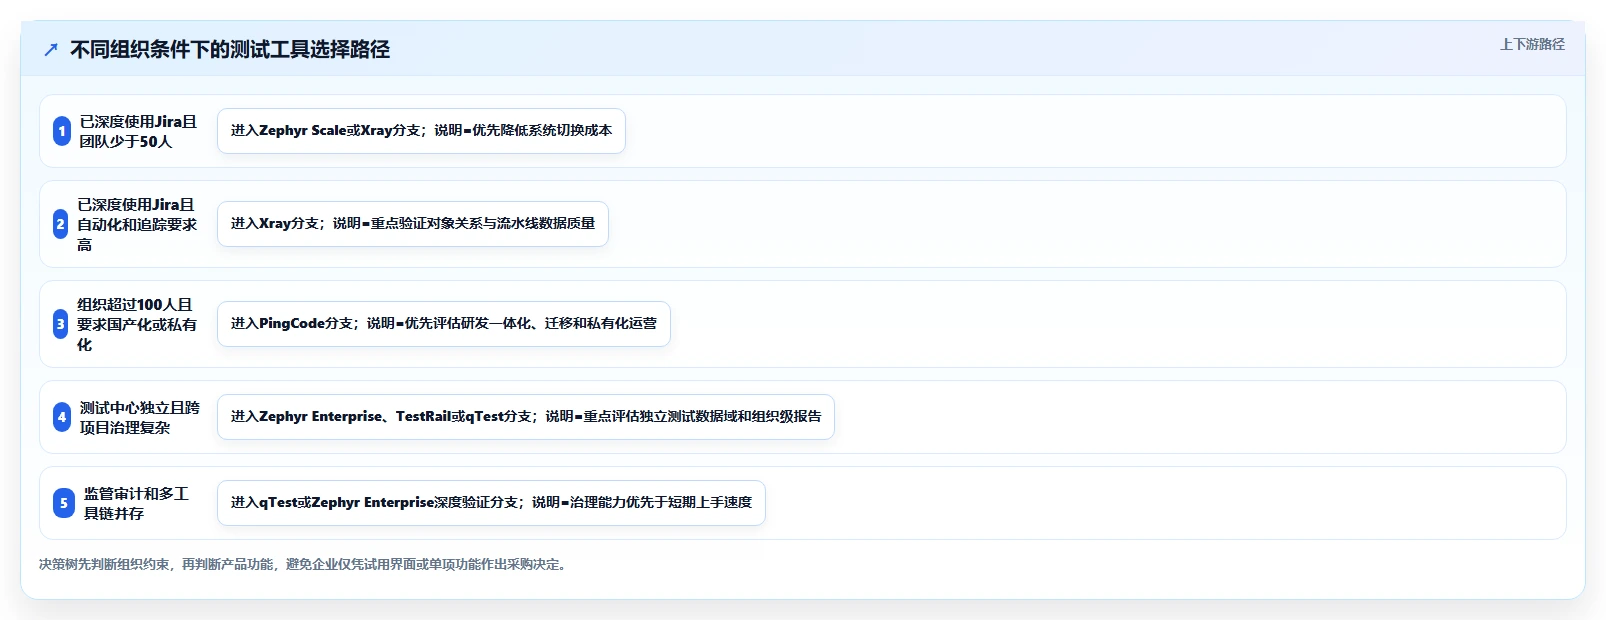Click the step 4 number badge
This screenshot has height=620, width=1606.
click(62, 417)
